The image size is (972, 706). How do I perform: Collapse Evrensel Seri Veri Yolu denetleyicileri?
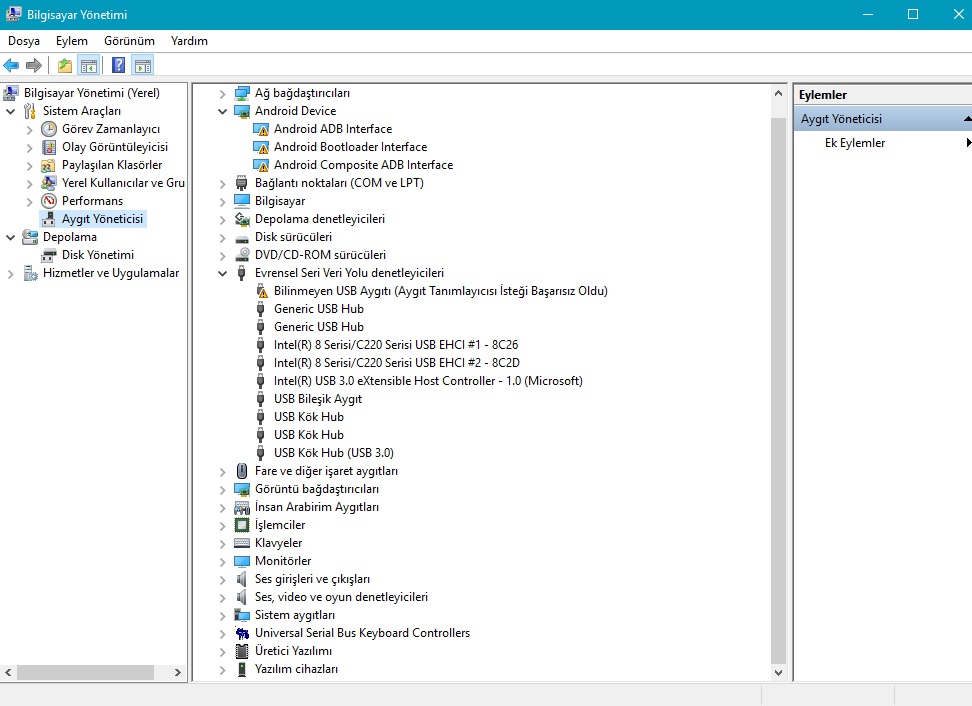pyautogui.click(x=223, y=273)
